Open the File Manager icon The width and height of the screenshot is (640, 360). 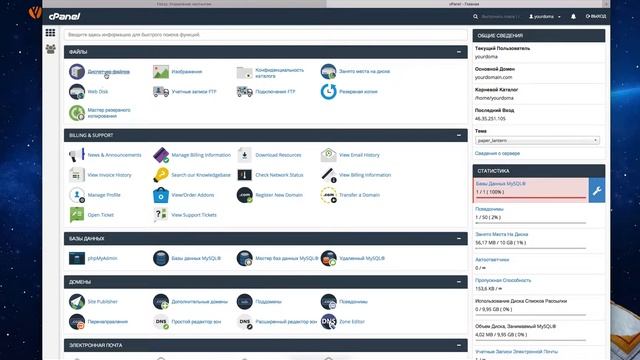(77, 71)
